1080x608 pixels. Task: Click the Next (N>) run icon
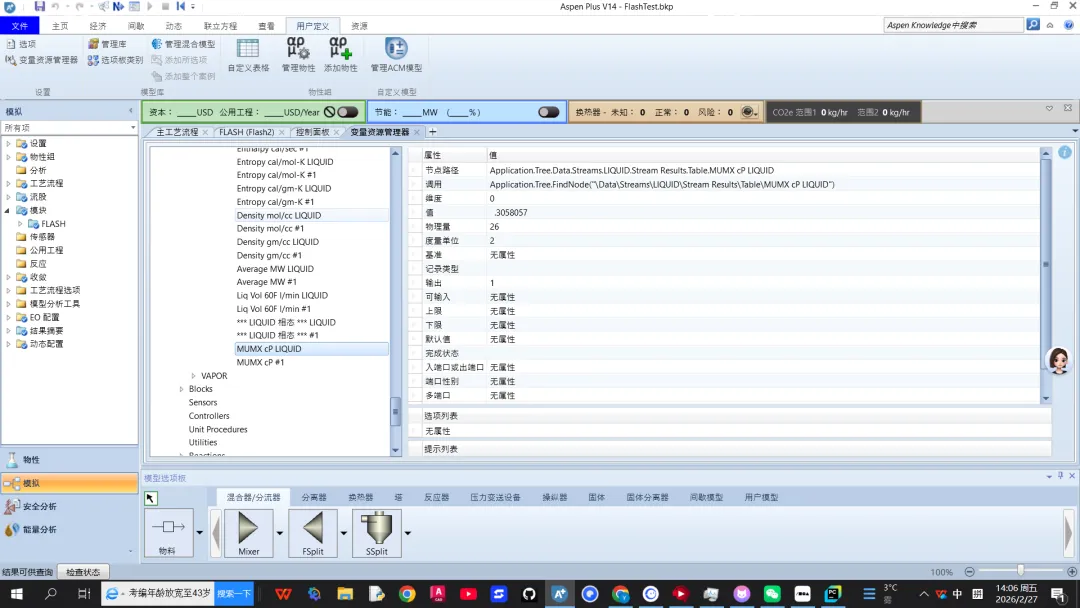coord(118,6)
